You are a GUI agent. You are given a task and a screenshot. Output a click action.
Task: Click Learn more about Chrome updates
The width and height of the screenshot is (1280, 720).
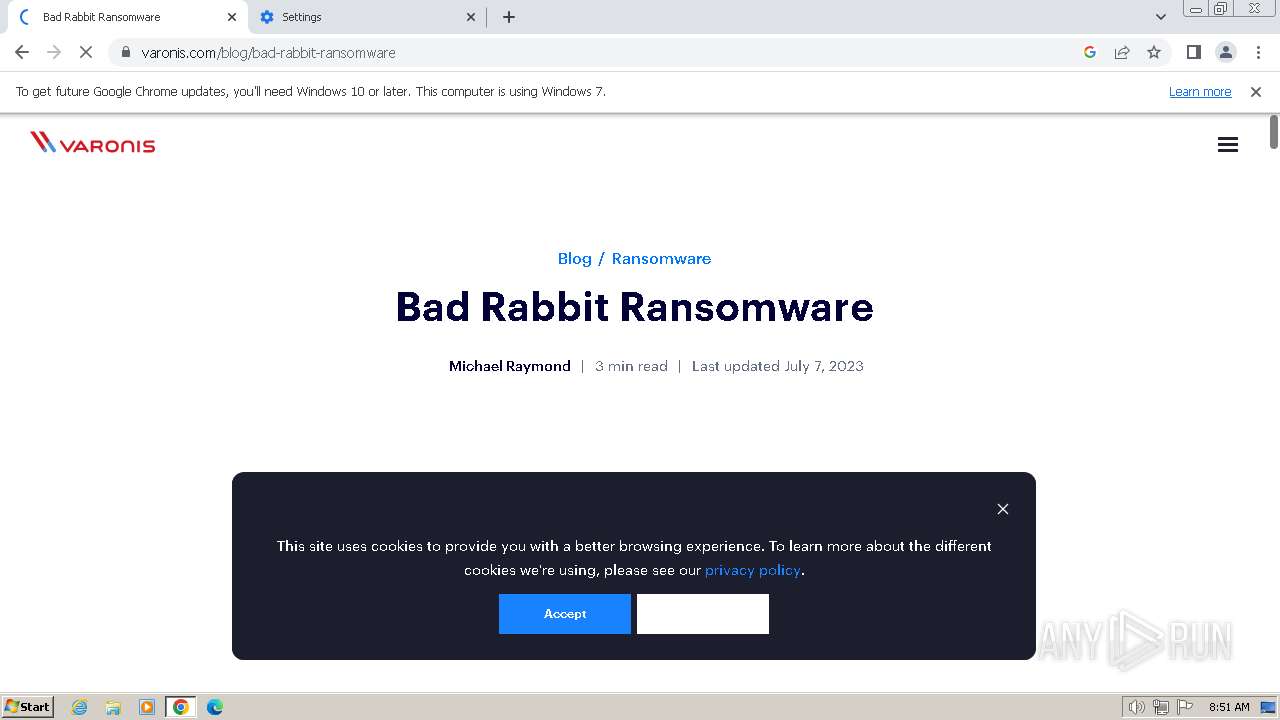(1200, 92)
